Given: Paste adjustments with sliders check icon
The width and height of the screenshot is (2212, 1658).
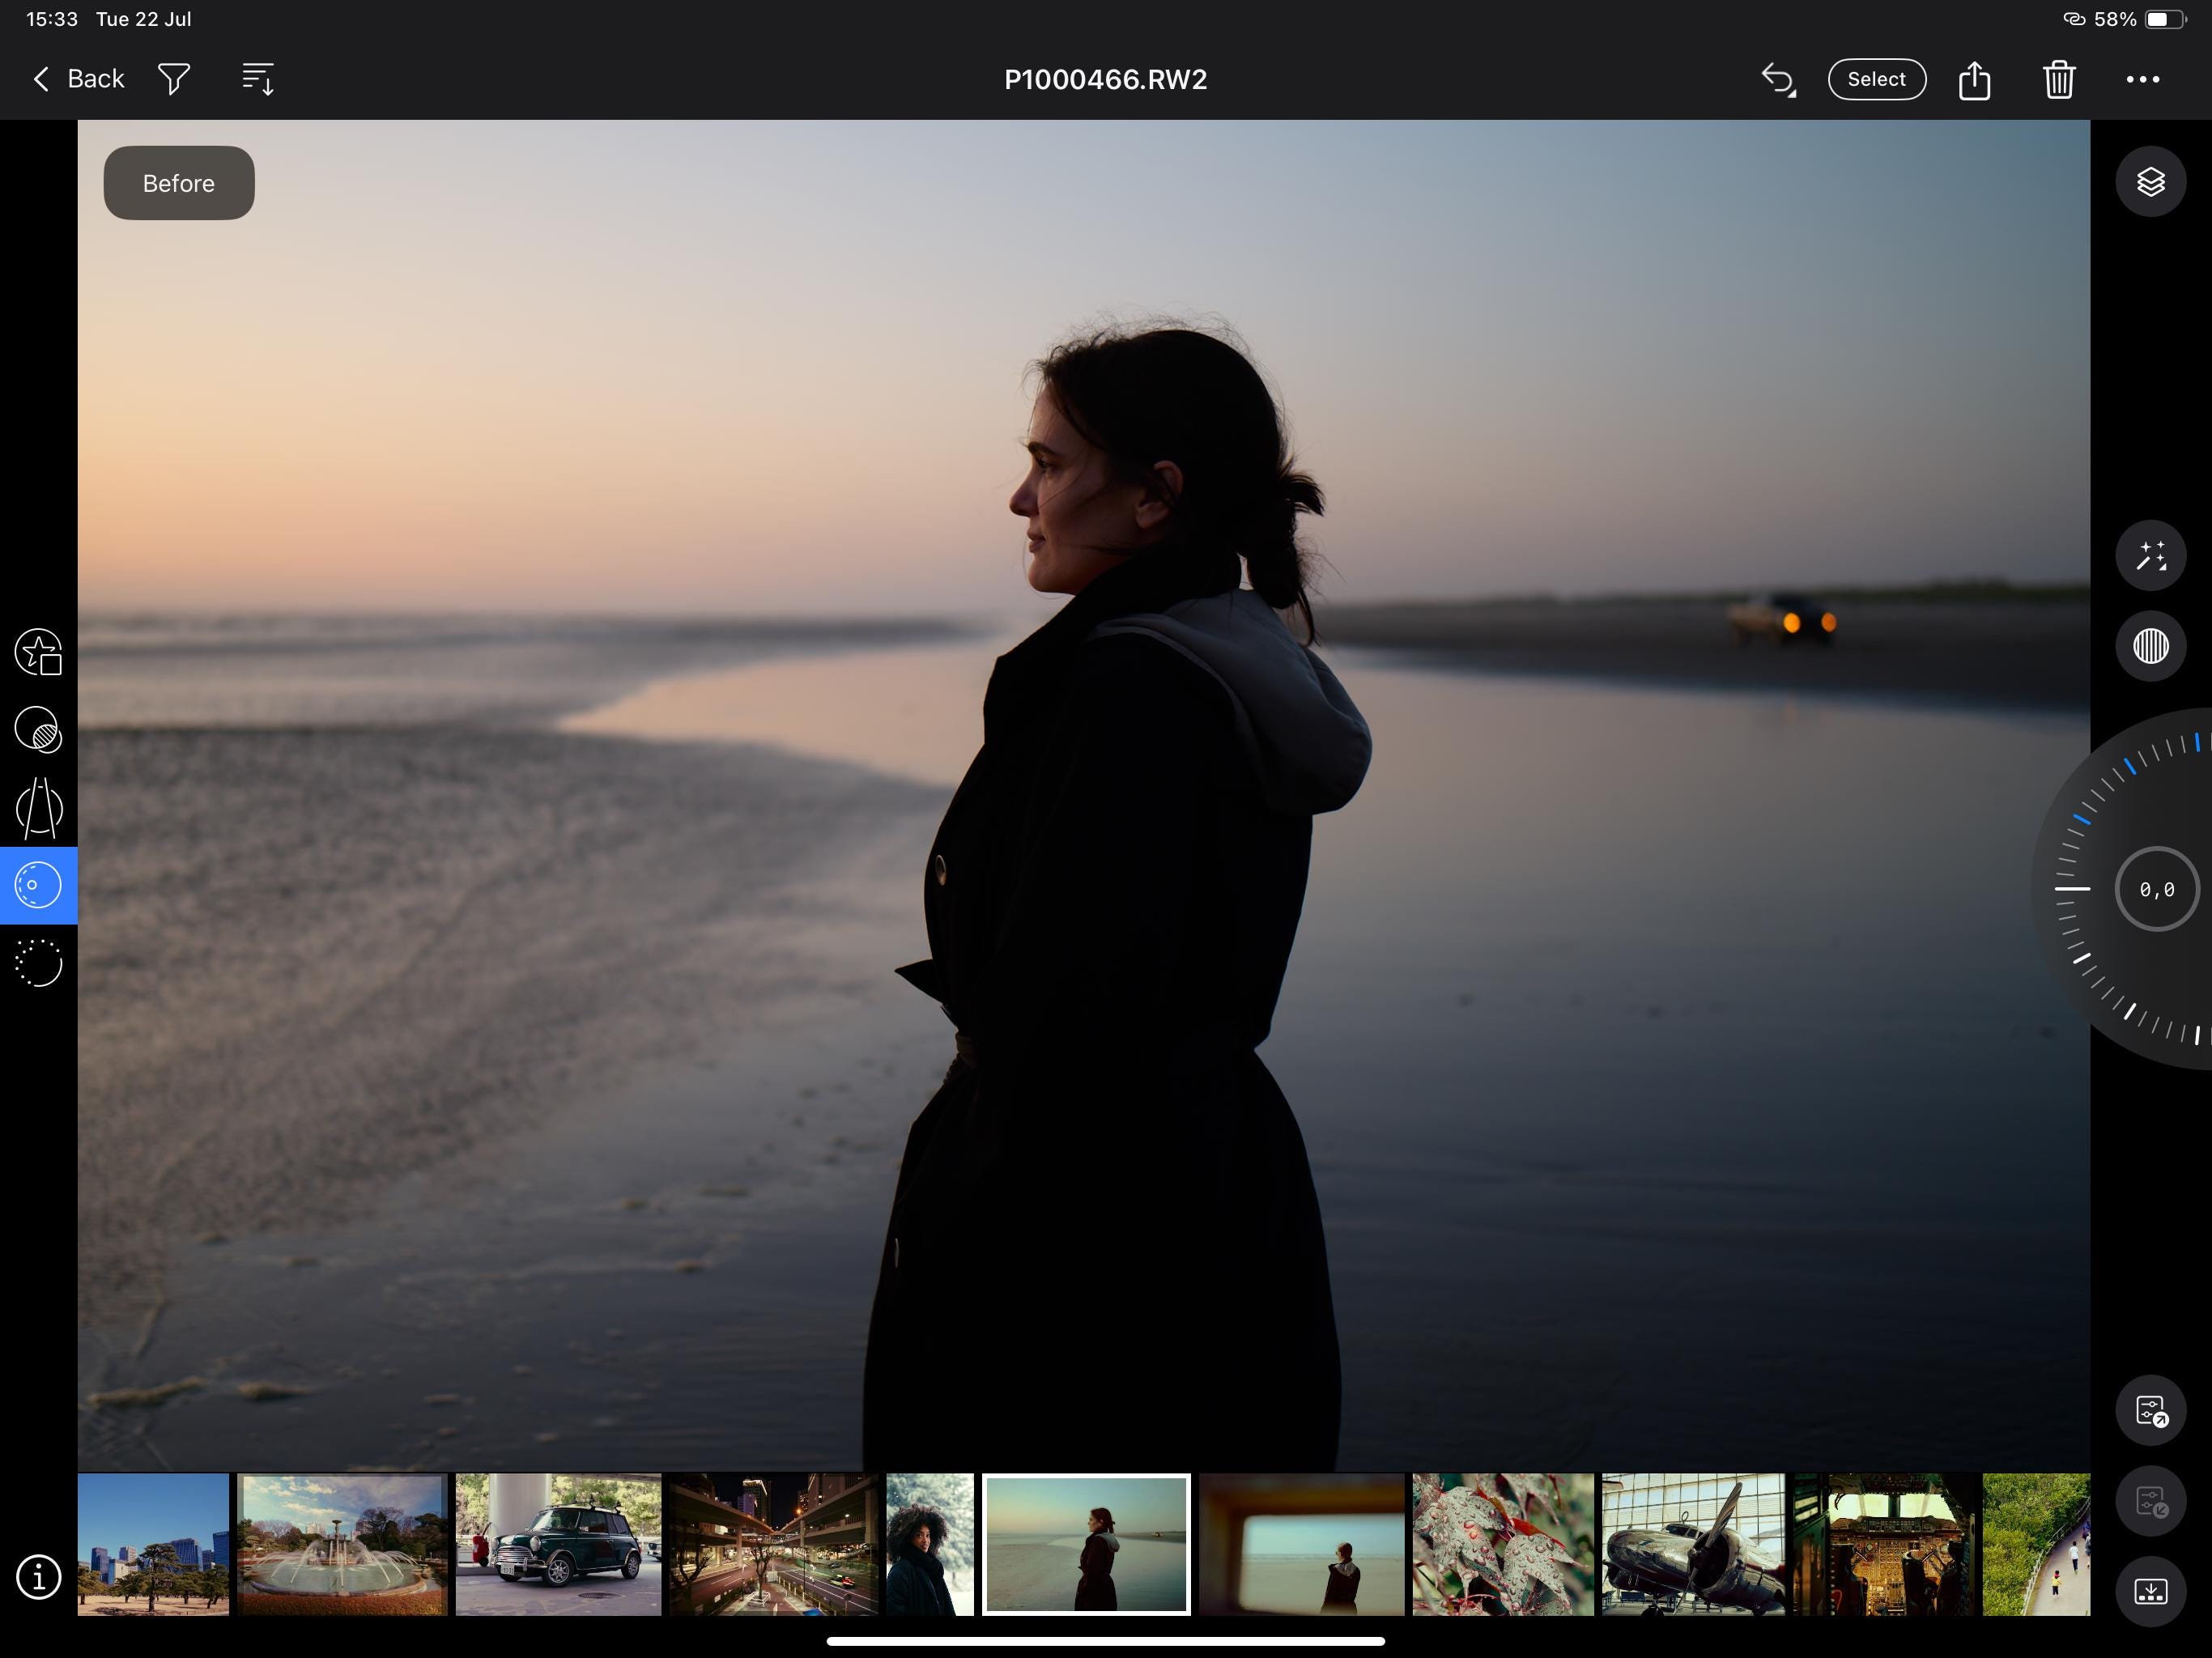Looking at the screenshot, I should [x=2150, y=1502].
